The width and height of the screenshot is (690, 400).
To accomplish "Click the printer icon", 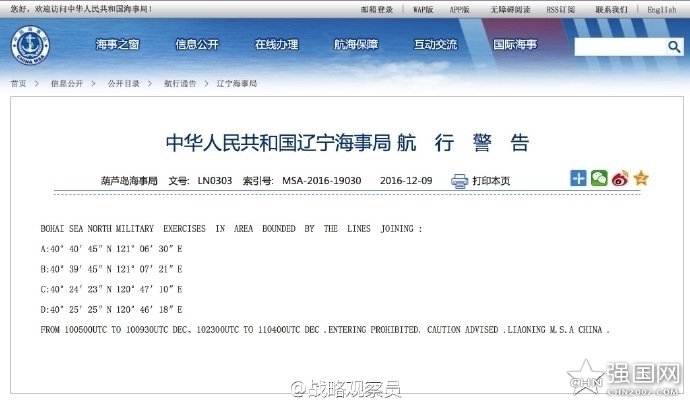I will click(x=459, y=181).
